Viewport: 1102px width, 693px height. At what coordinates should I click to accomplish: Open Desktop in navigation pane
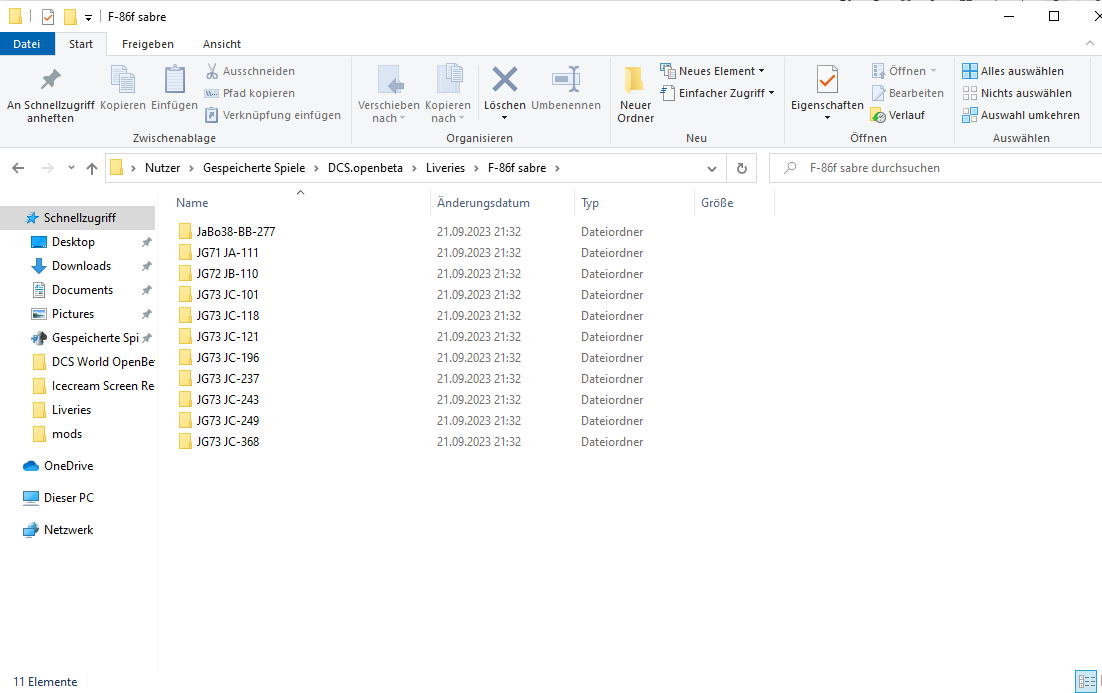[73, 242]
